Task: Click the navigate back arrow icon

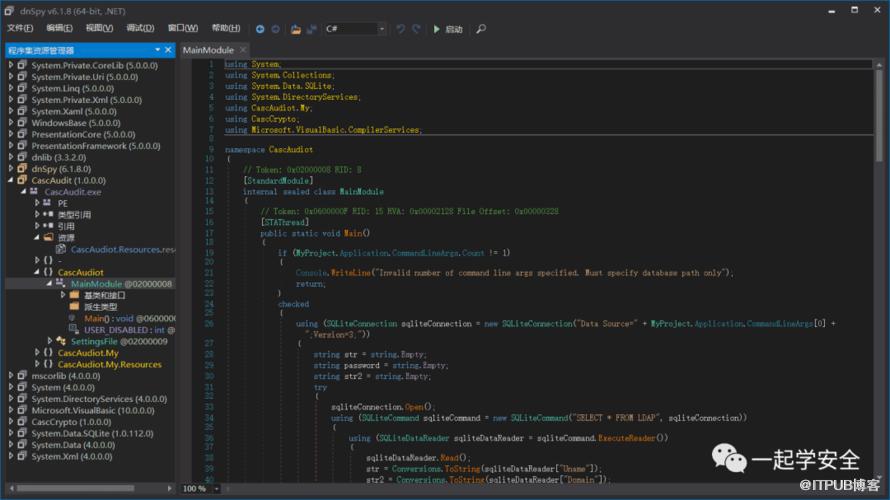Action: (260, 29)
